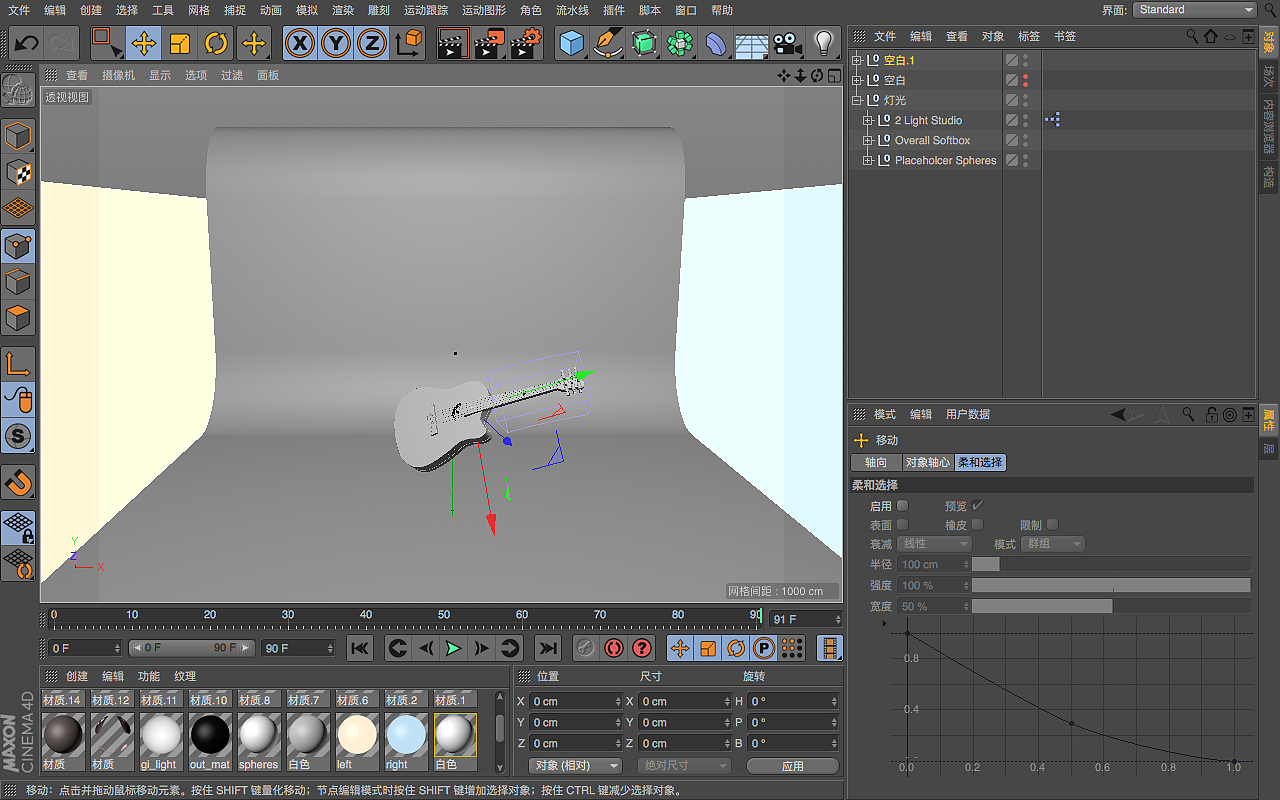Screen dimensions: 1280x800
Task: Toggle the 橡皮 checkbox
Action: click(978, 525)
